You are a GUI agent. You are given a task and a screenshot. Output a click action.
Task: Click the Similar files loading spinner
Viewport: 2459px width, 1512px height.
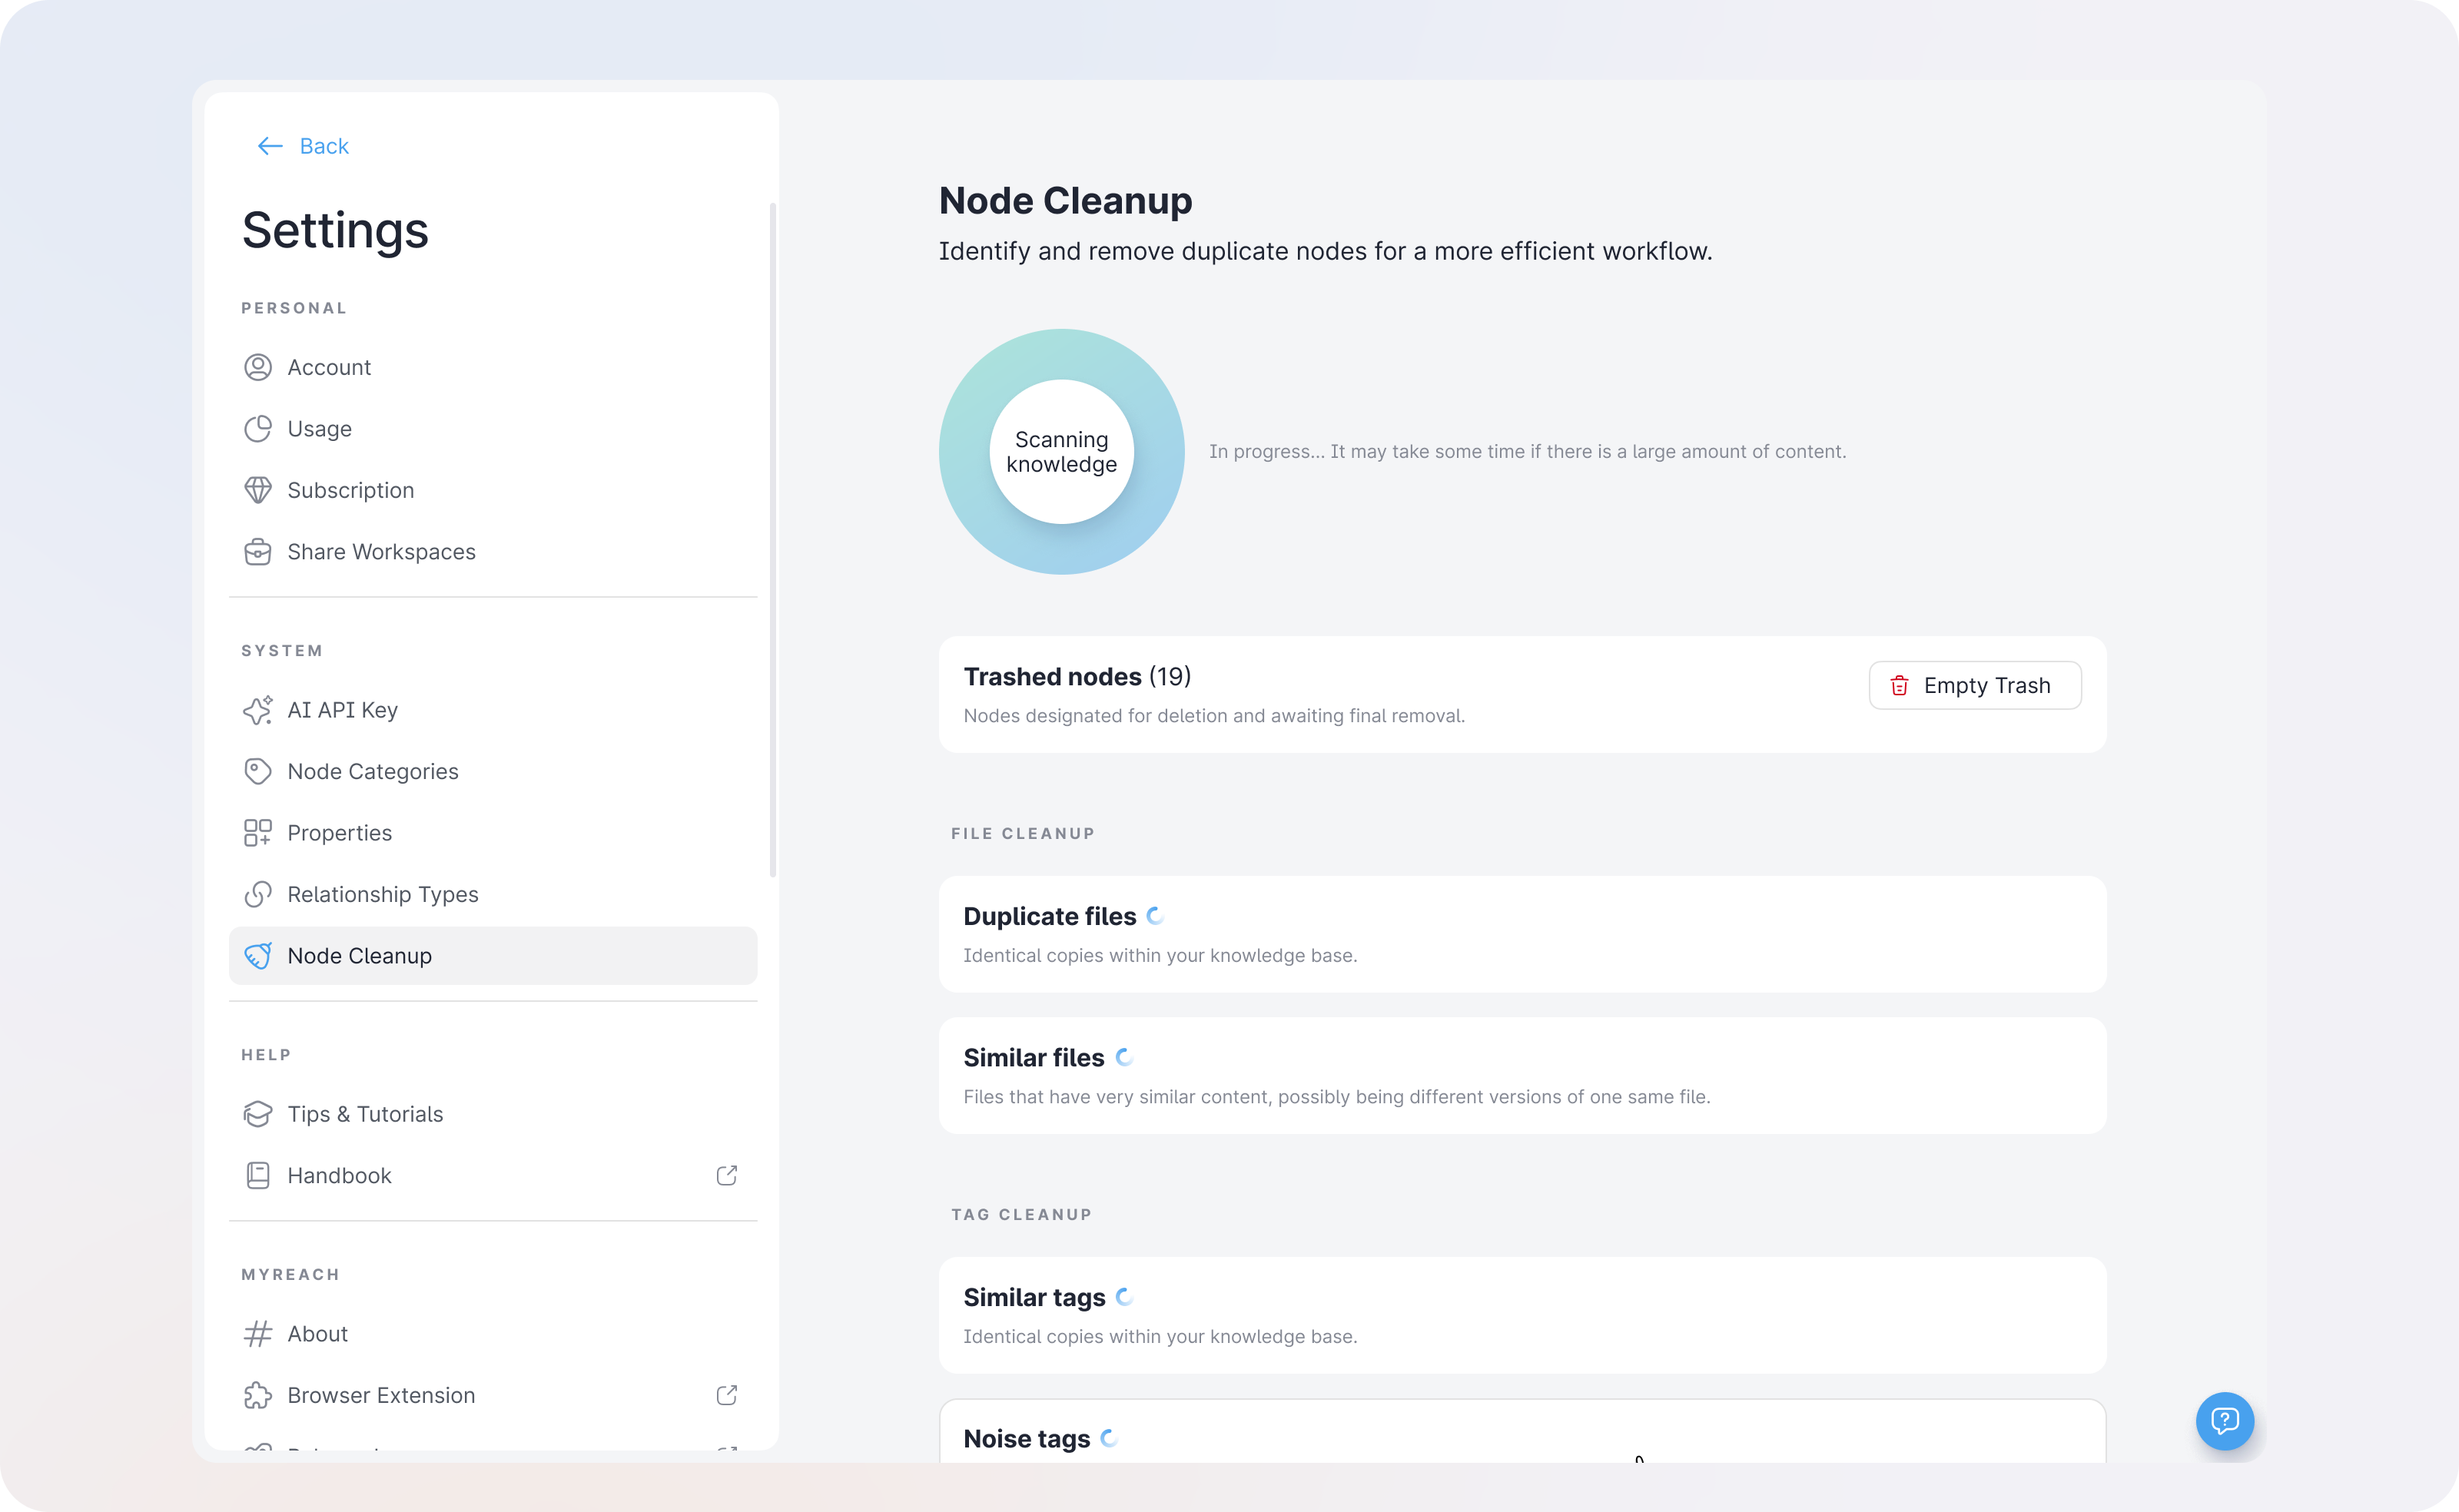(1124, 1057)
